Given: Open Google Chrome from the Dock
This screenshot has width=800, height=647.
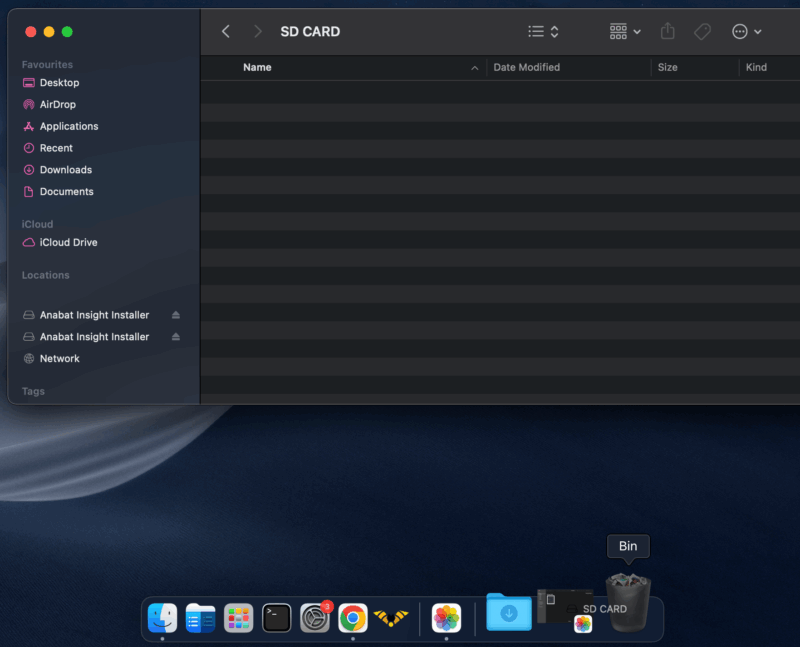Looking at the screenshot, I should (x=352, y=618).
